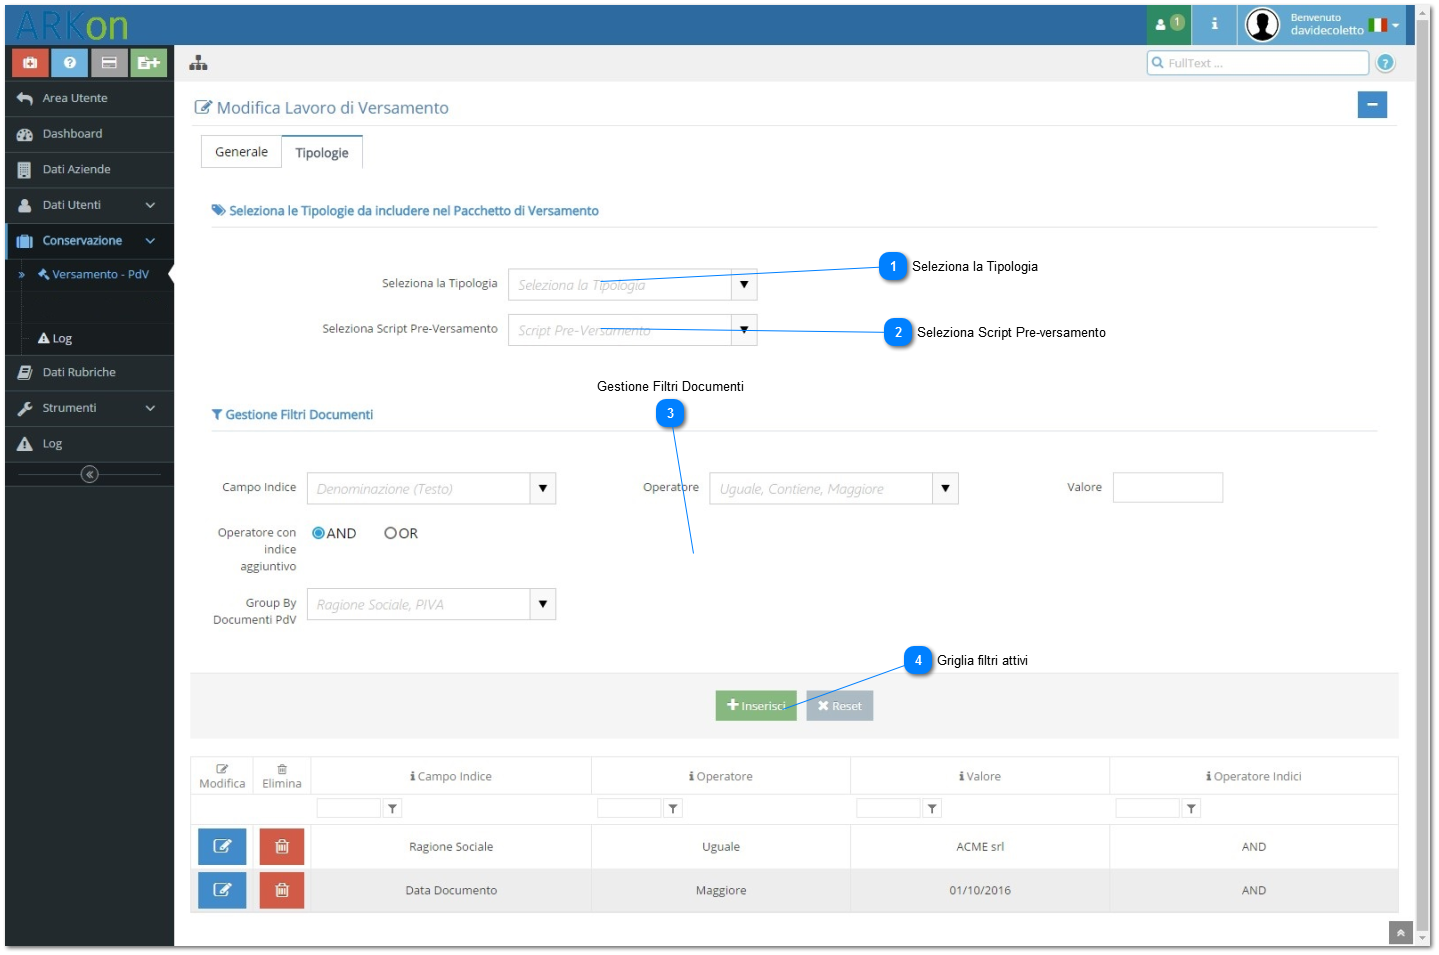Click the Campo Indice column filter box
This screenshot has width=1439, height=955.
coord(349,808)
